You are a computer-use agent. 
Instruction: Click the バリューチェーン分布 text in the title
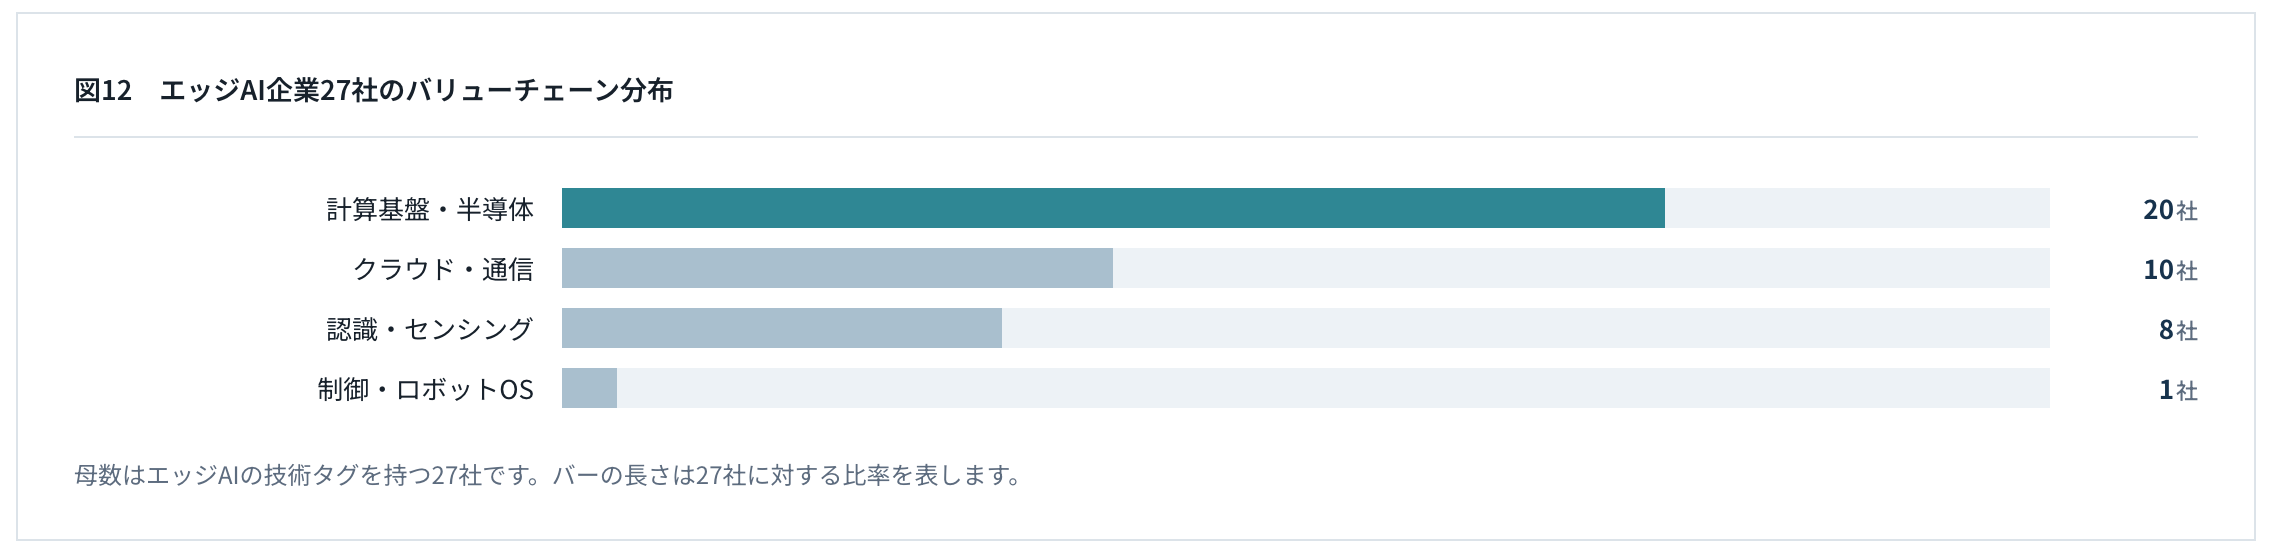(x=539, y=90)
